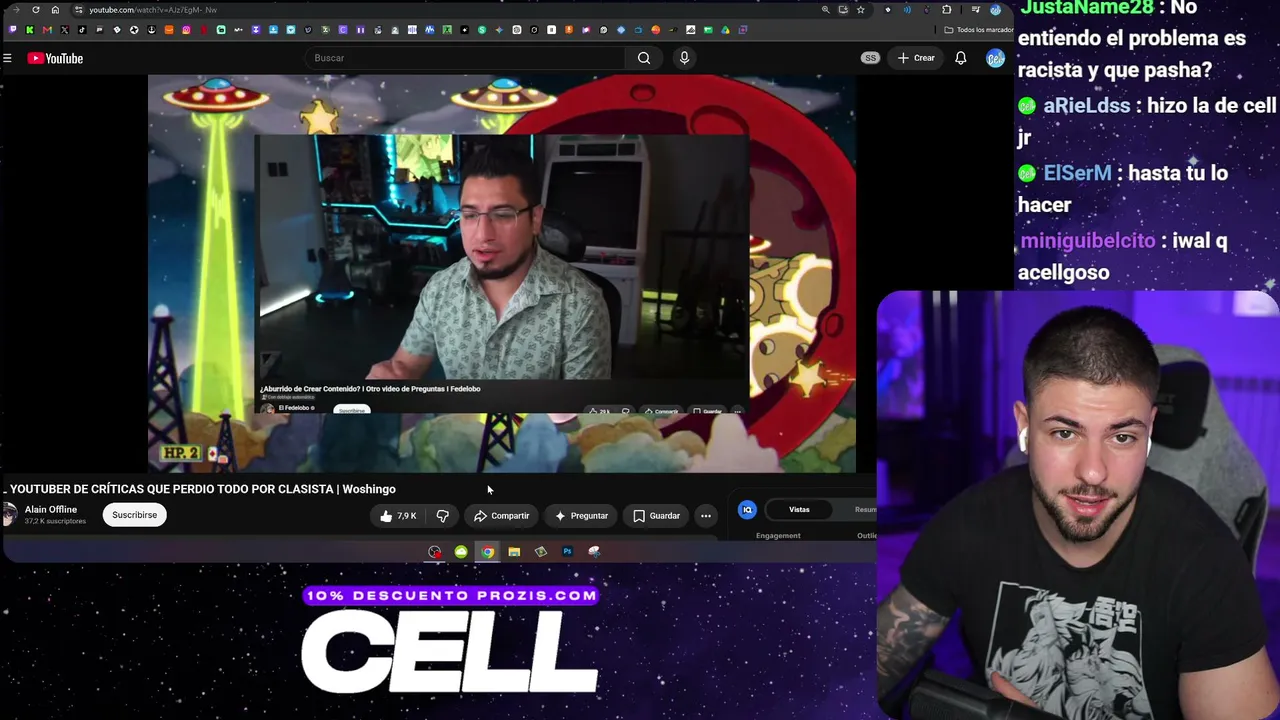Open the Google Drive bookmark
The image size is (1280, 720).
[x=725, y=30]
